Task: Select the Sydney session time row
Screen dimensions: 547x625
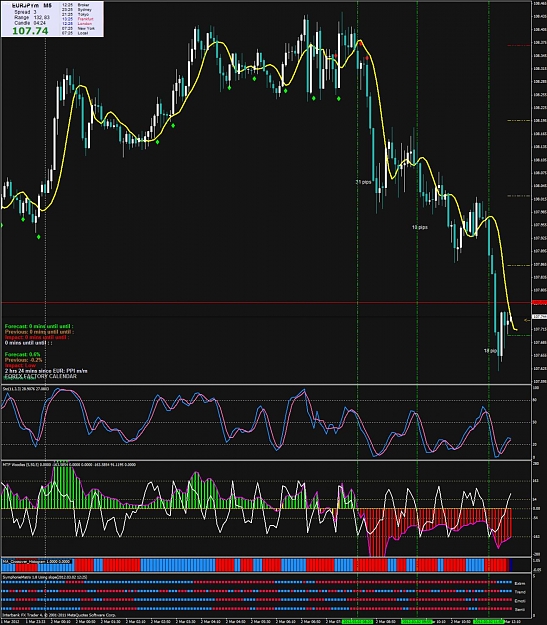Action: [77, 10]
